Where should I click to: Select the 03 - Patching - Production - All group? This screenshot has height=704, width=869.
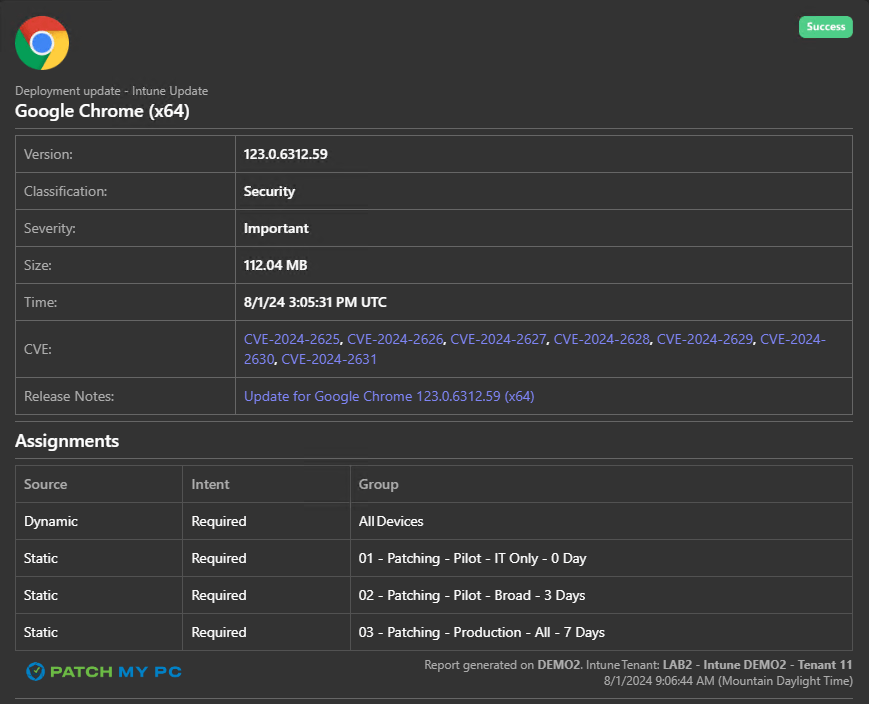coord(482,632)
